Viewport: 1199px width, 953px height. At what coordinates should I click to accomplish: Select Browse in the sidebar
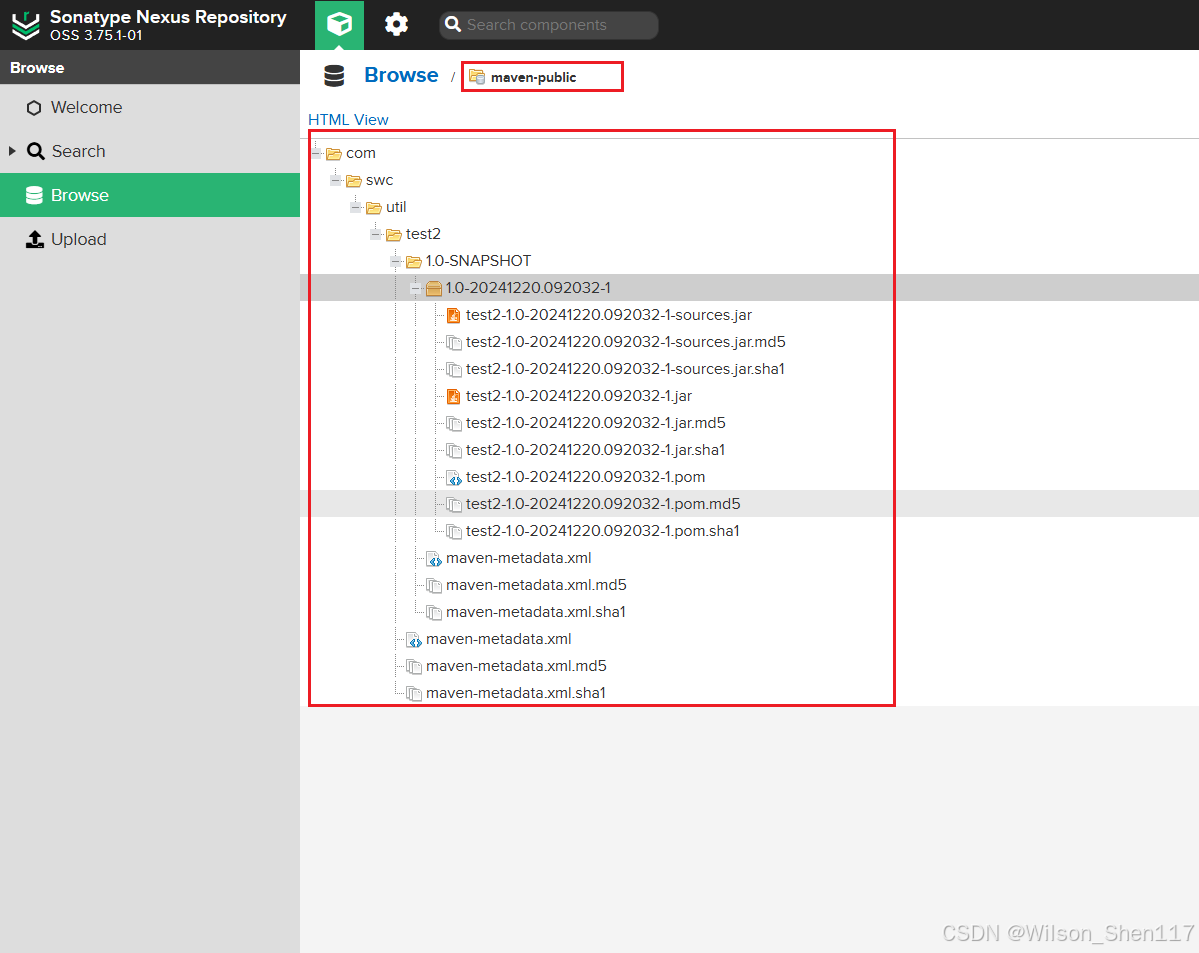coord(150,195)
